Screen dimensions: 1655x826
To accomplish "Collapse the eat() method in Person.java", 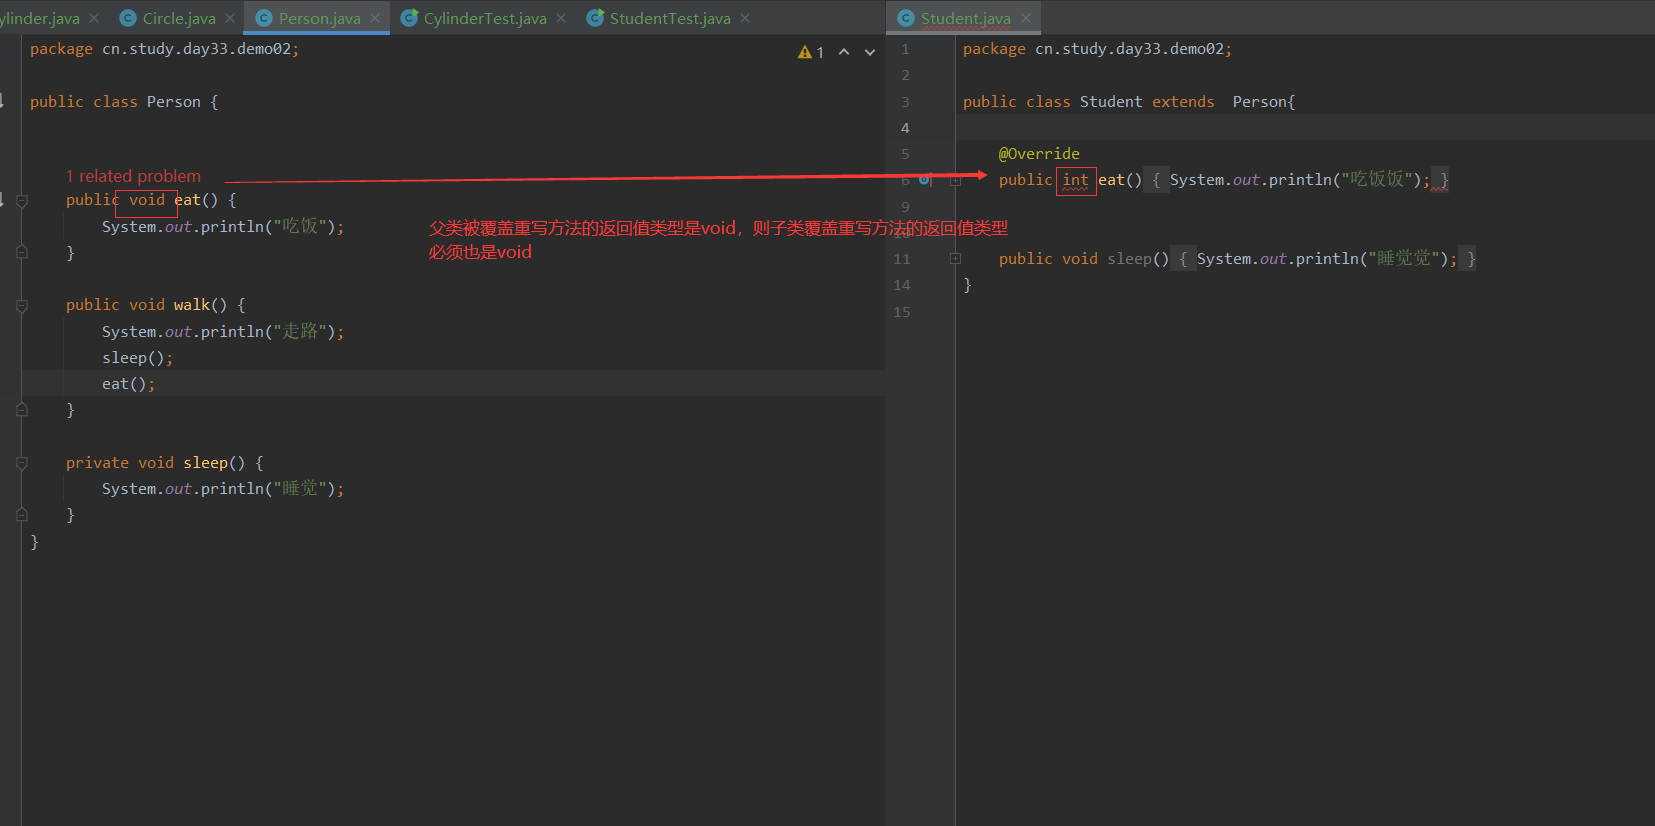I will coord(21,200).
